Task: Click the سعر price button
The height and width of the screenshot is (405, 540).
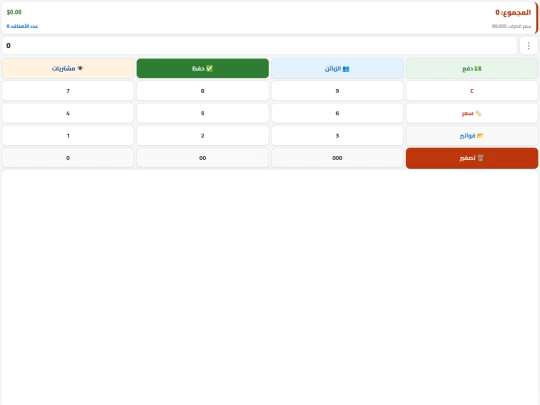Action: point(472,113)
